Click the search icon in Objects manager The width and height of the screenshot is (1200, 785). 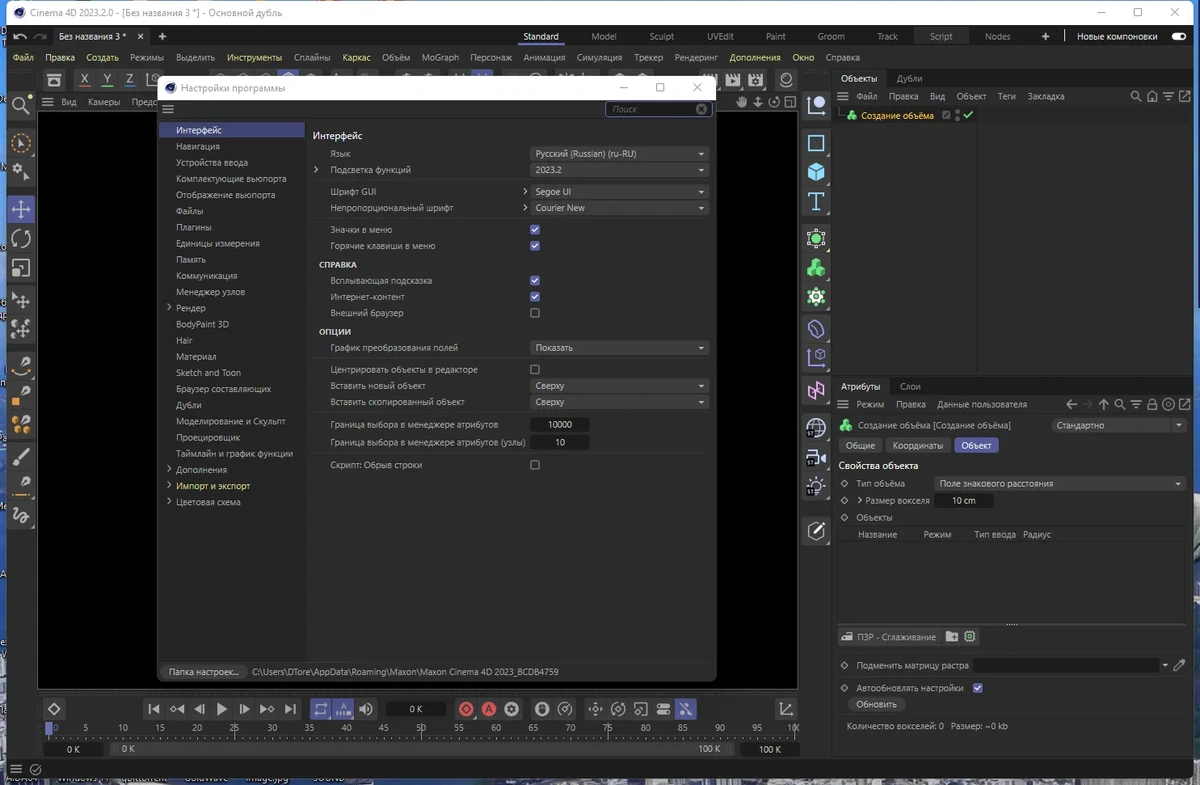pyautogui.click(x=1136, y=97)
